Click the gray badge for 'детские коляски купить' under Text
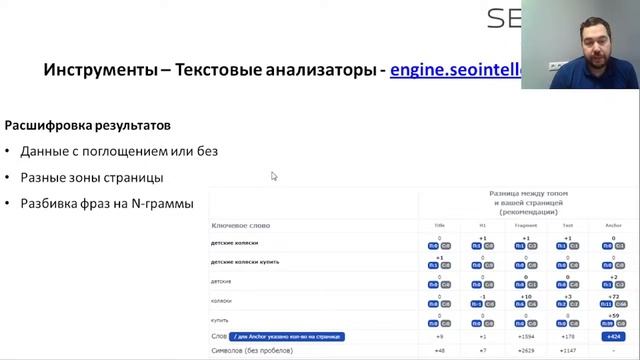The height and width of the screenshot is (360, 640). tap(574, 265)
